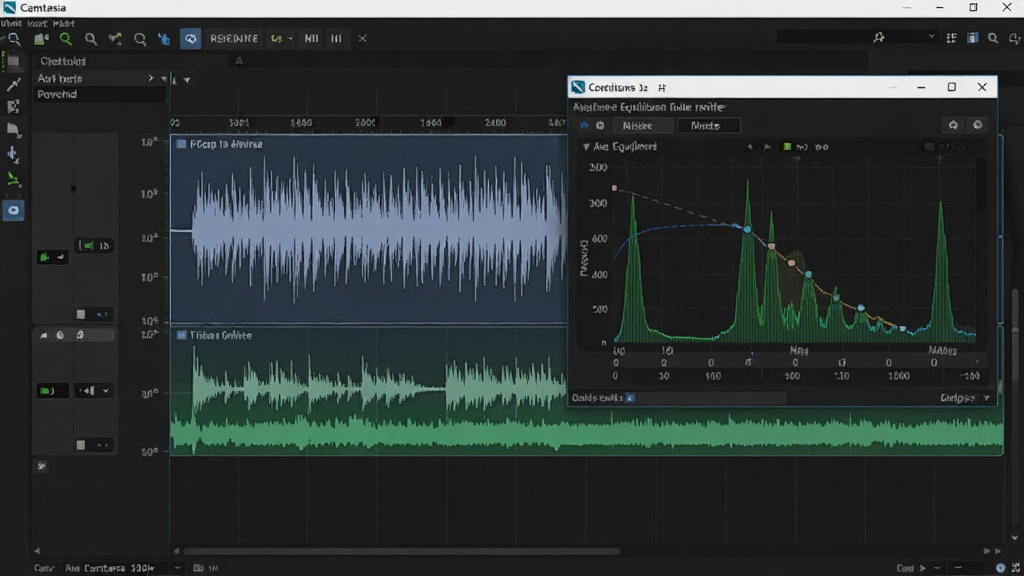
Task: Open the dropdown arrow in the bottom status bar
Action: click(178, 568)
